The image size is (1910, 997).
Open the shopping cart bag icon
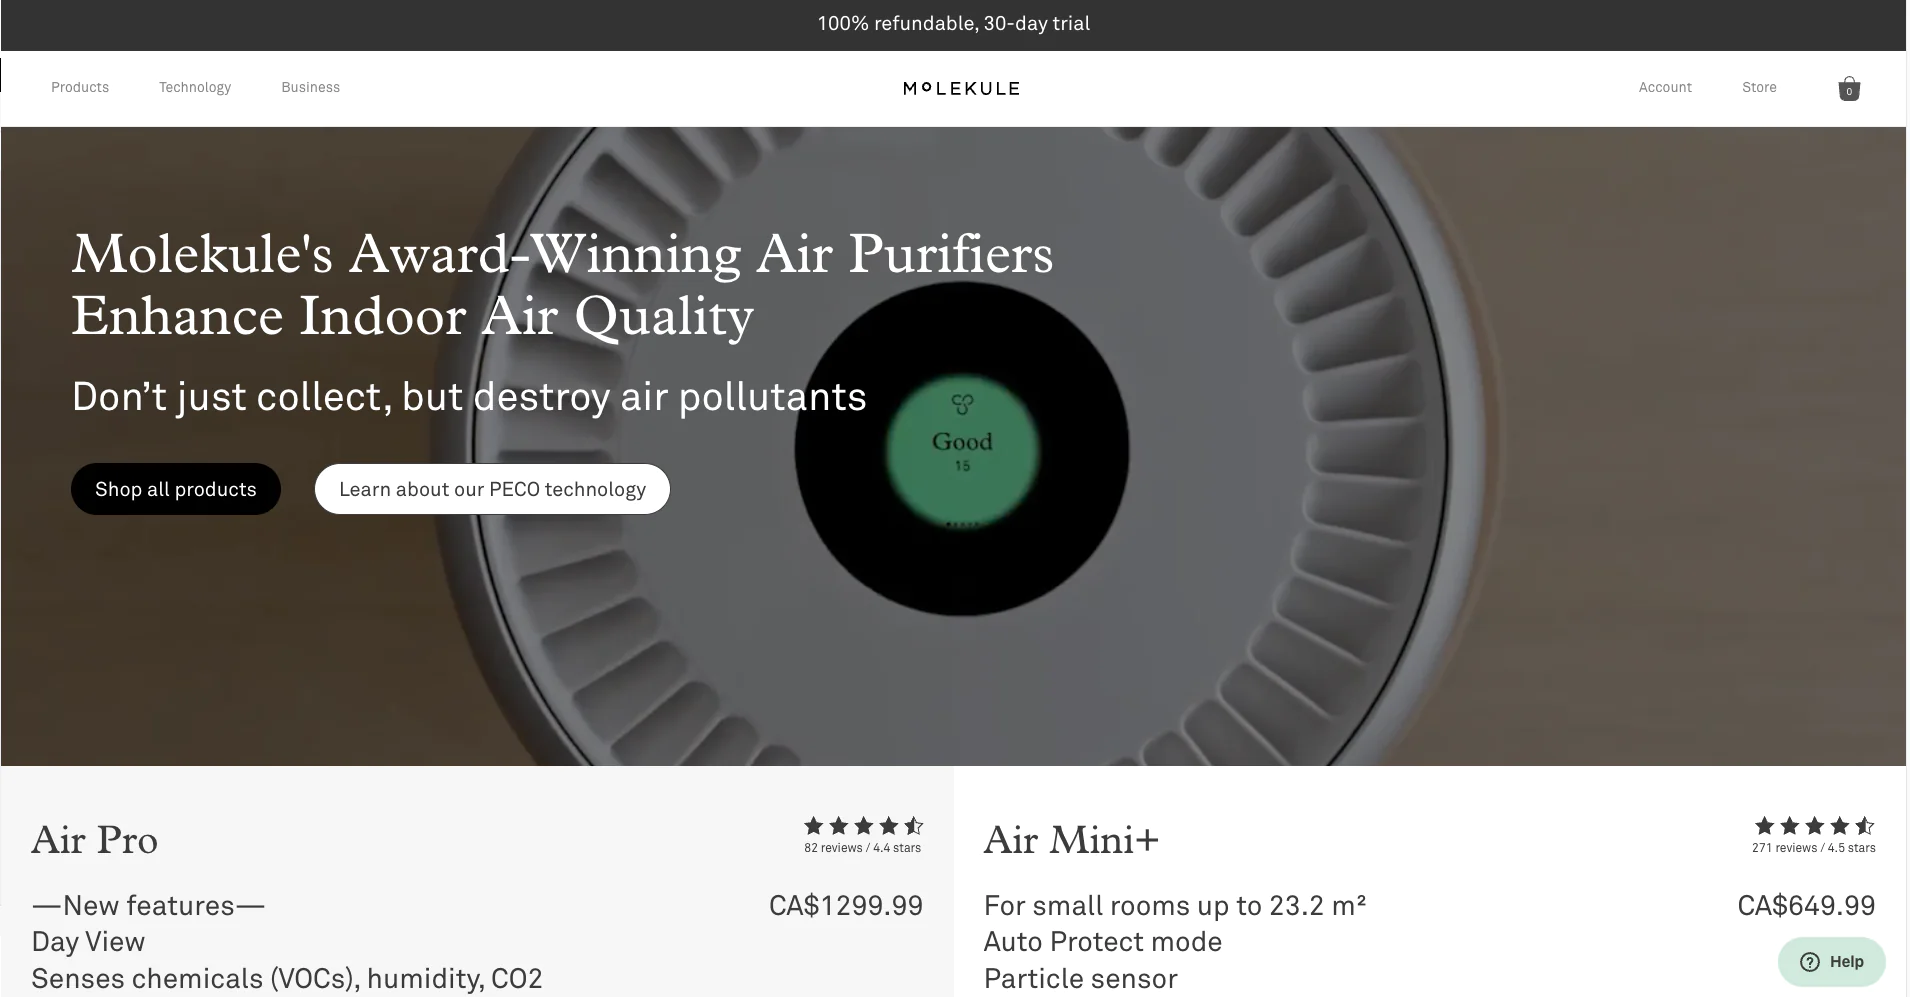(x=1849, y=89)
